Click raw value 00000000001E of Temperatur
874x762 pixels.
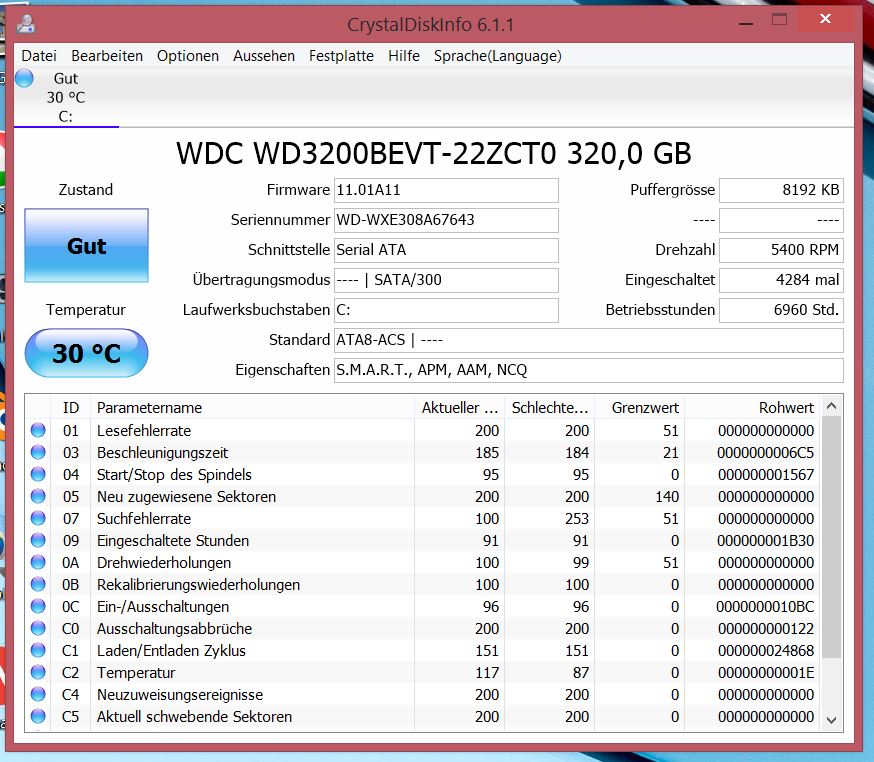tap(765, 673)
